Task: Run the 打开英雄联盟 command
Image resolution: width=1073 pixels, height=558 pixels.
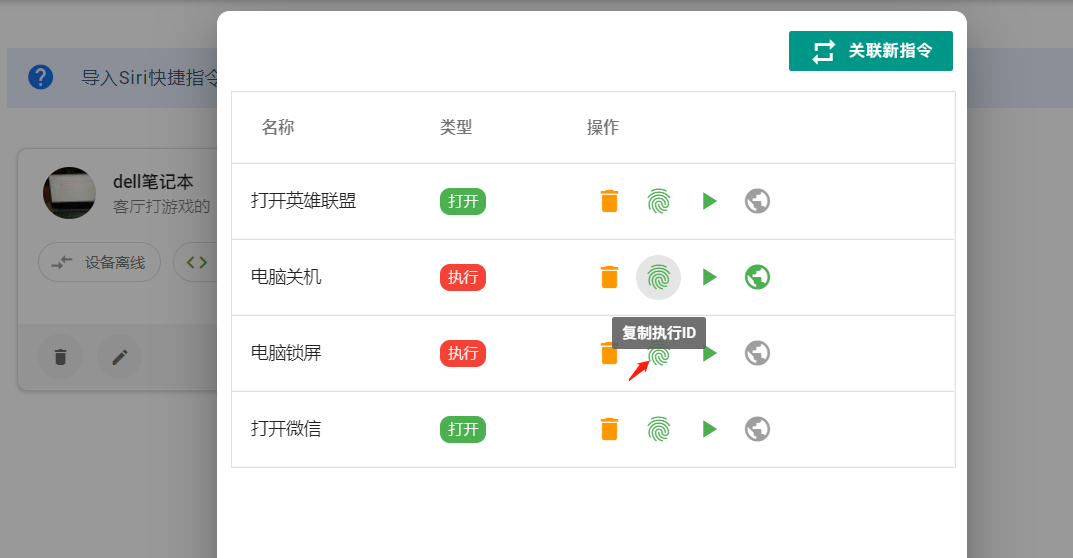Action: pos(709,201)
